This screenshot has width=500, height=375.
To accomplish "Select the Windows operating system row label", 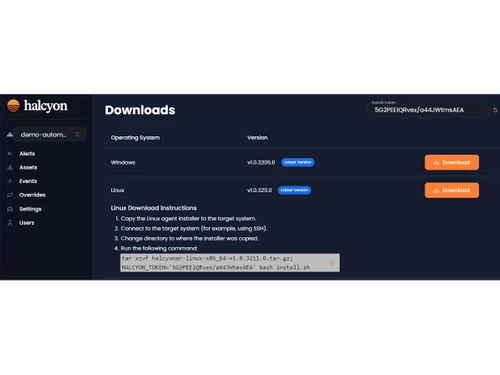I will [x=123, y=162].
